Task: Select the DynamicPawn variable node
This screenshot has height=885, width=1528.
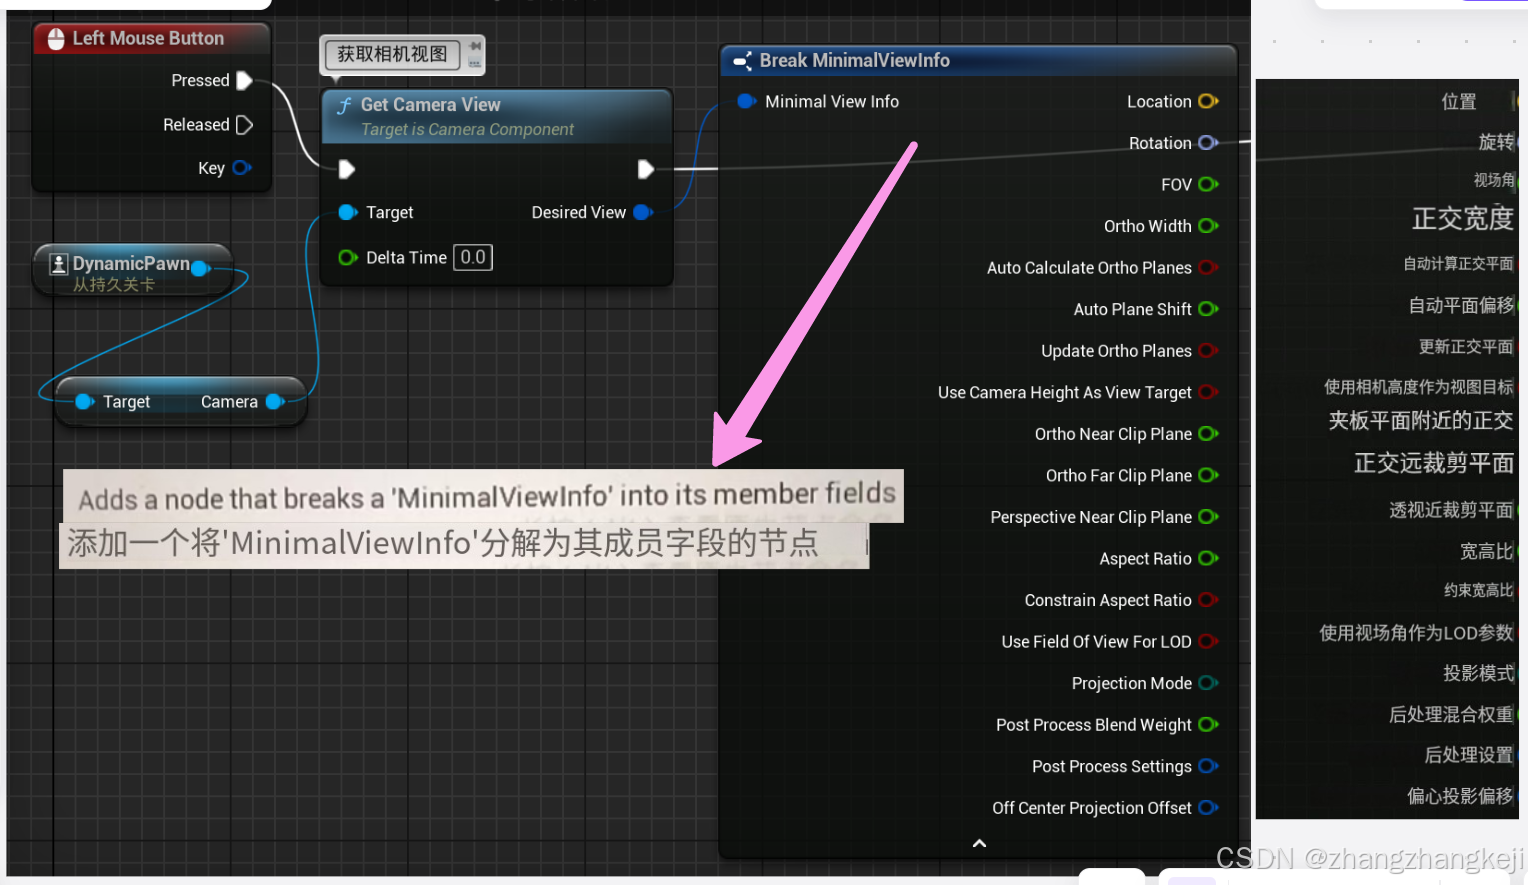Action: [x=133, y=270]
